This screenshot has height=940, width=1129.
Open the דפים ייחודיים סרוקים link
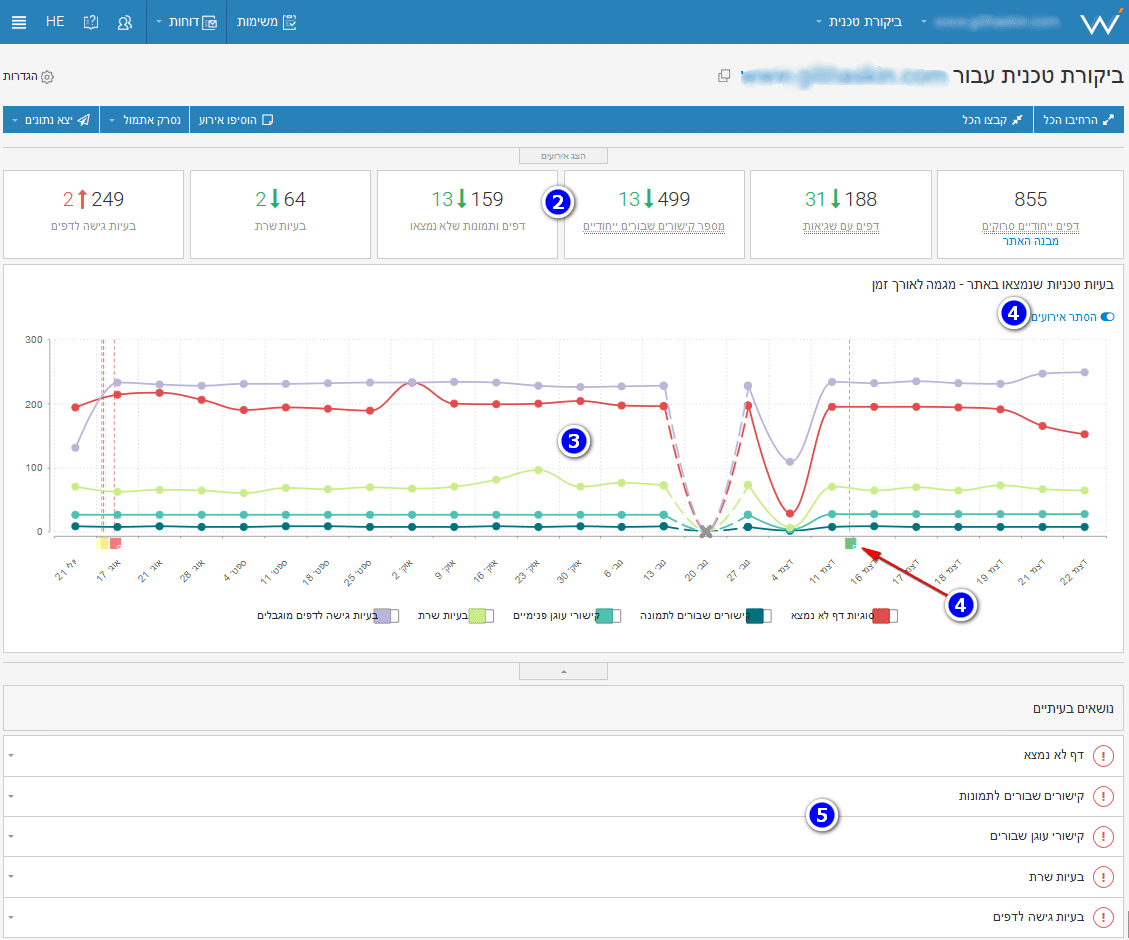tap(1030, 227)
